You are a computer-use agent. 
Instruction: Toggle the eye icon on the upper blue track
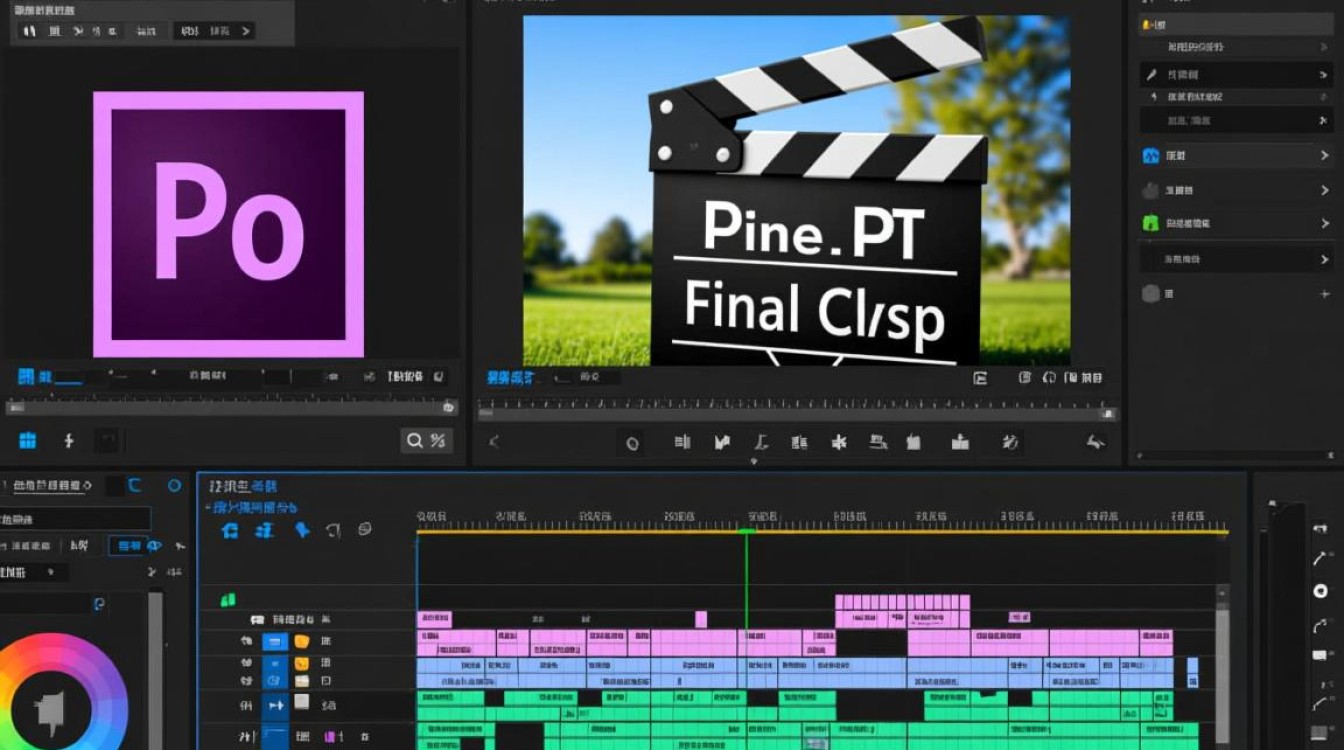click(x=246, y=663)
